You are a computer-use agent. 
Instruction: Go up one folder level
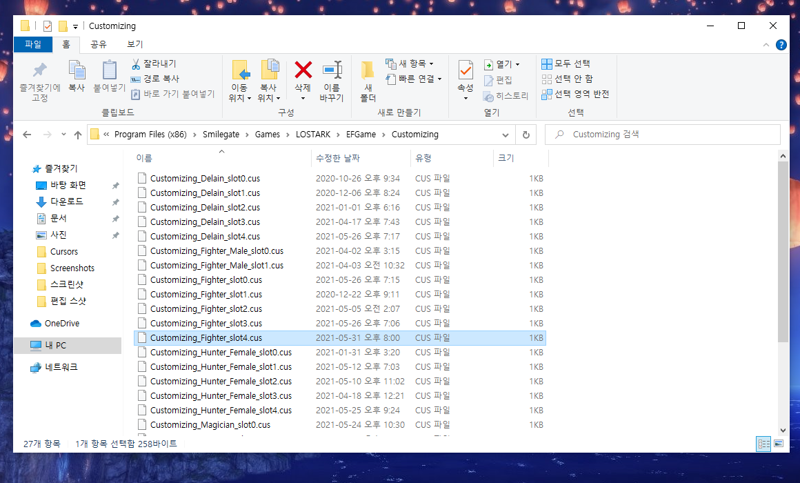[78, 135]
